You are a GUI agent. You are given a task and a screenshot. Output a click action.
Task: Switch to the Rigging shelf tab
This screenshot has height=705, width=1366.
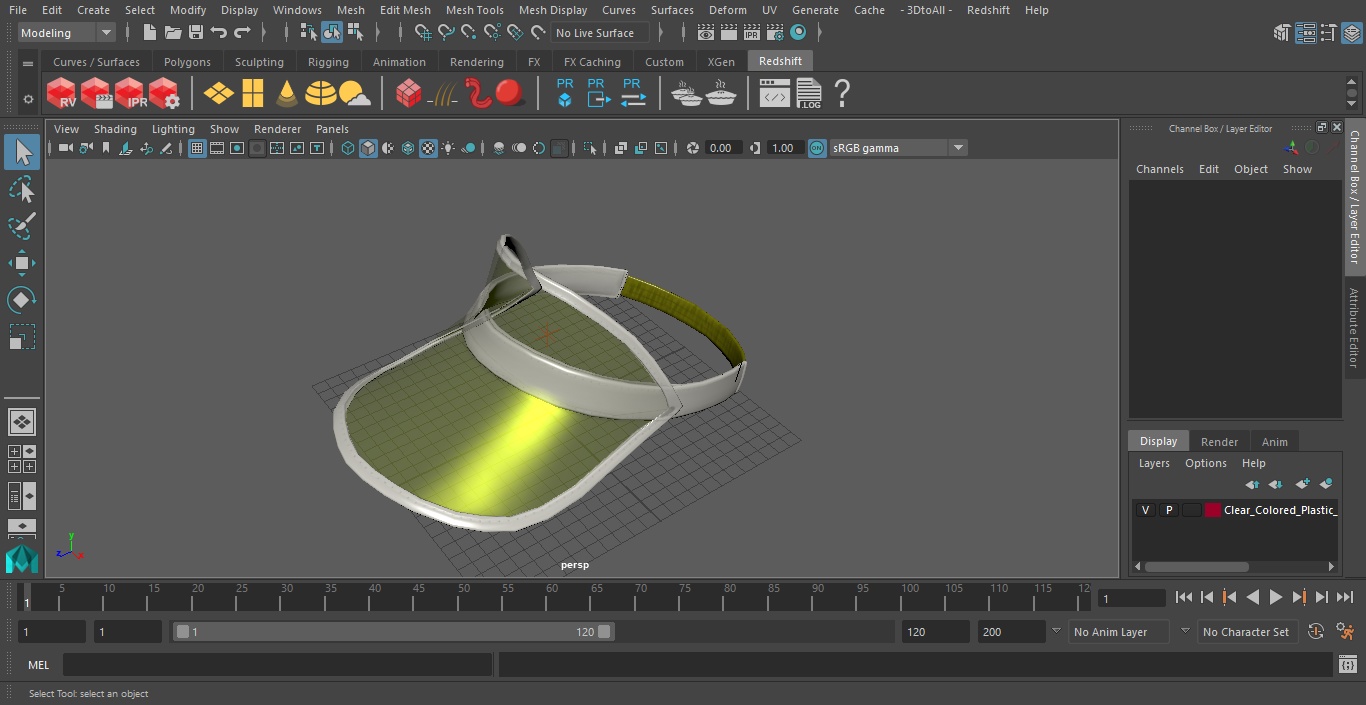coord(328,62)
